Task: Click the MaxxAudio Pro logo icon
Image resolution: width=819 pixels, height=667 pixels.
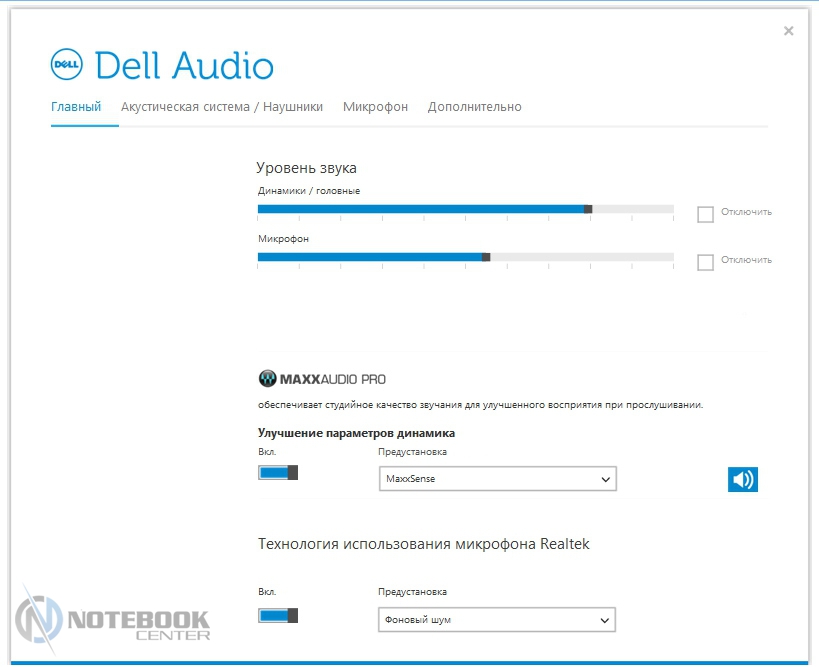Action: pos(267,379)
